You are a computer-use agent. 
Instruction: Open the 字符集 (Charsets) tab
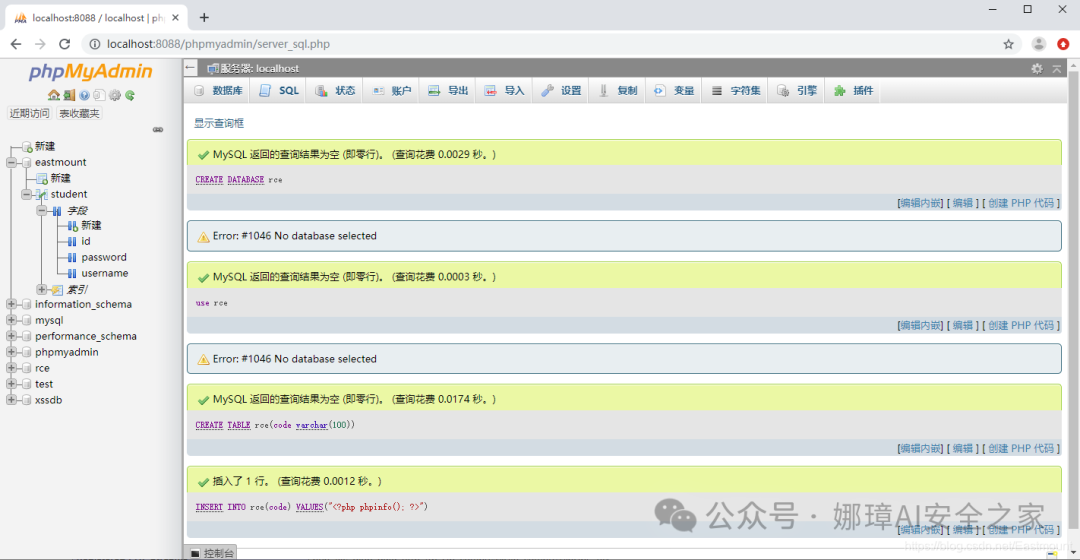(x=736, y=91)
